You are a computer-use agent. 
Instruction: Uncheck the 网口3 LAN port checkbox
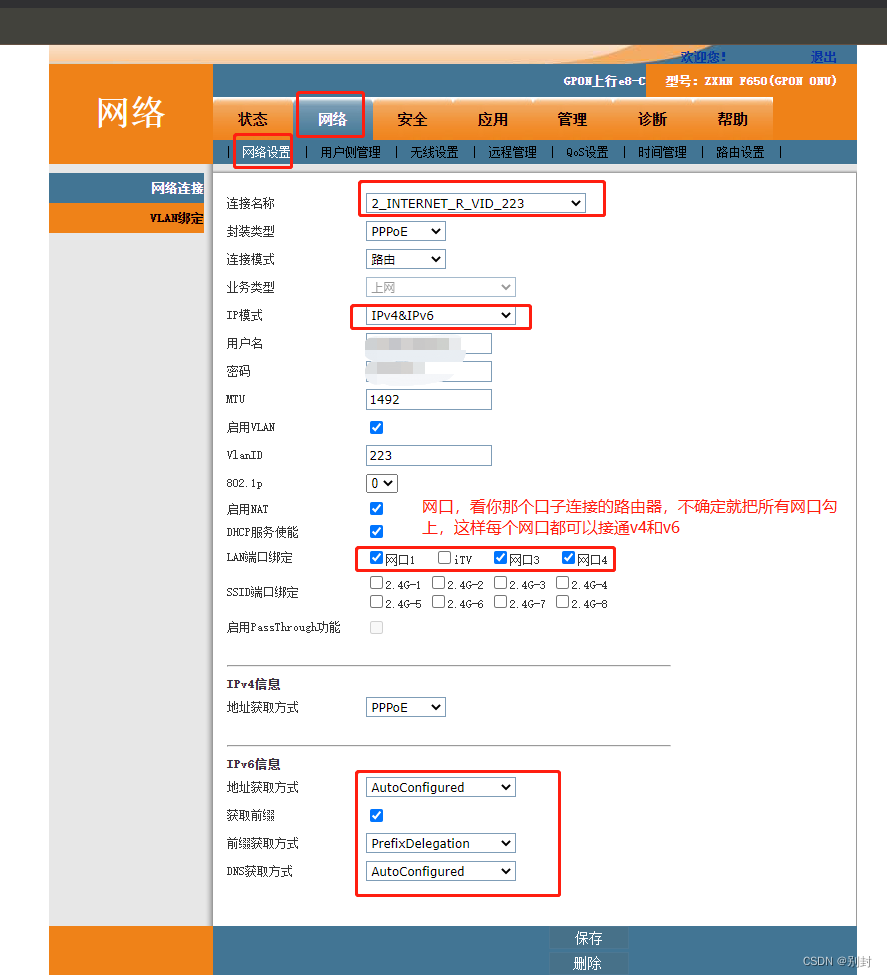tap(500, 558)
